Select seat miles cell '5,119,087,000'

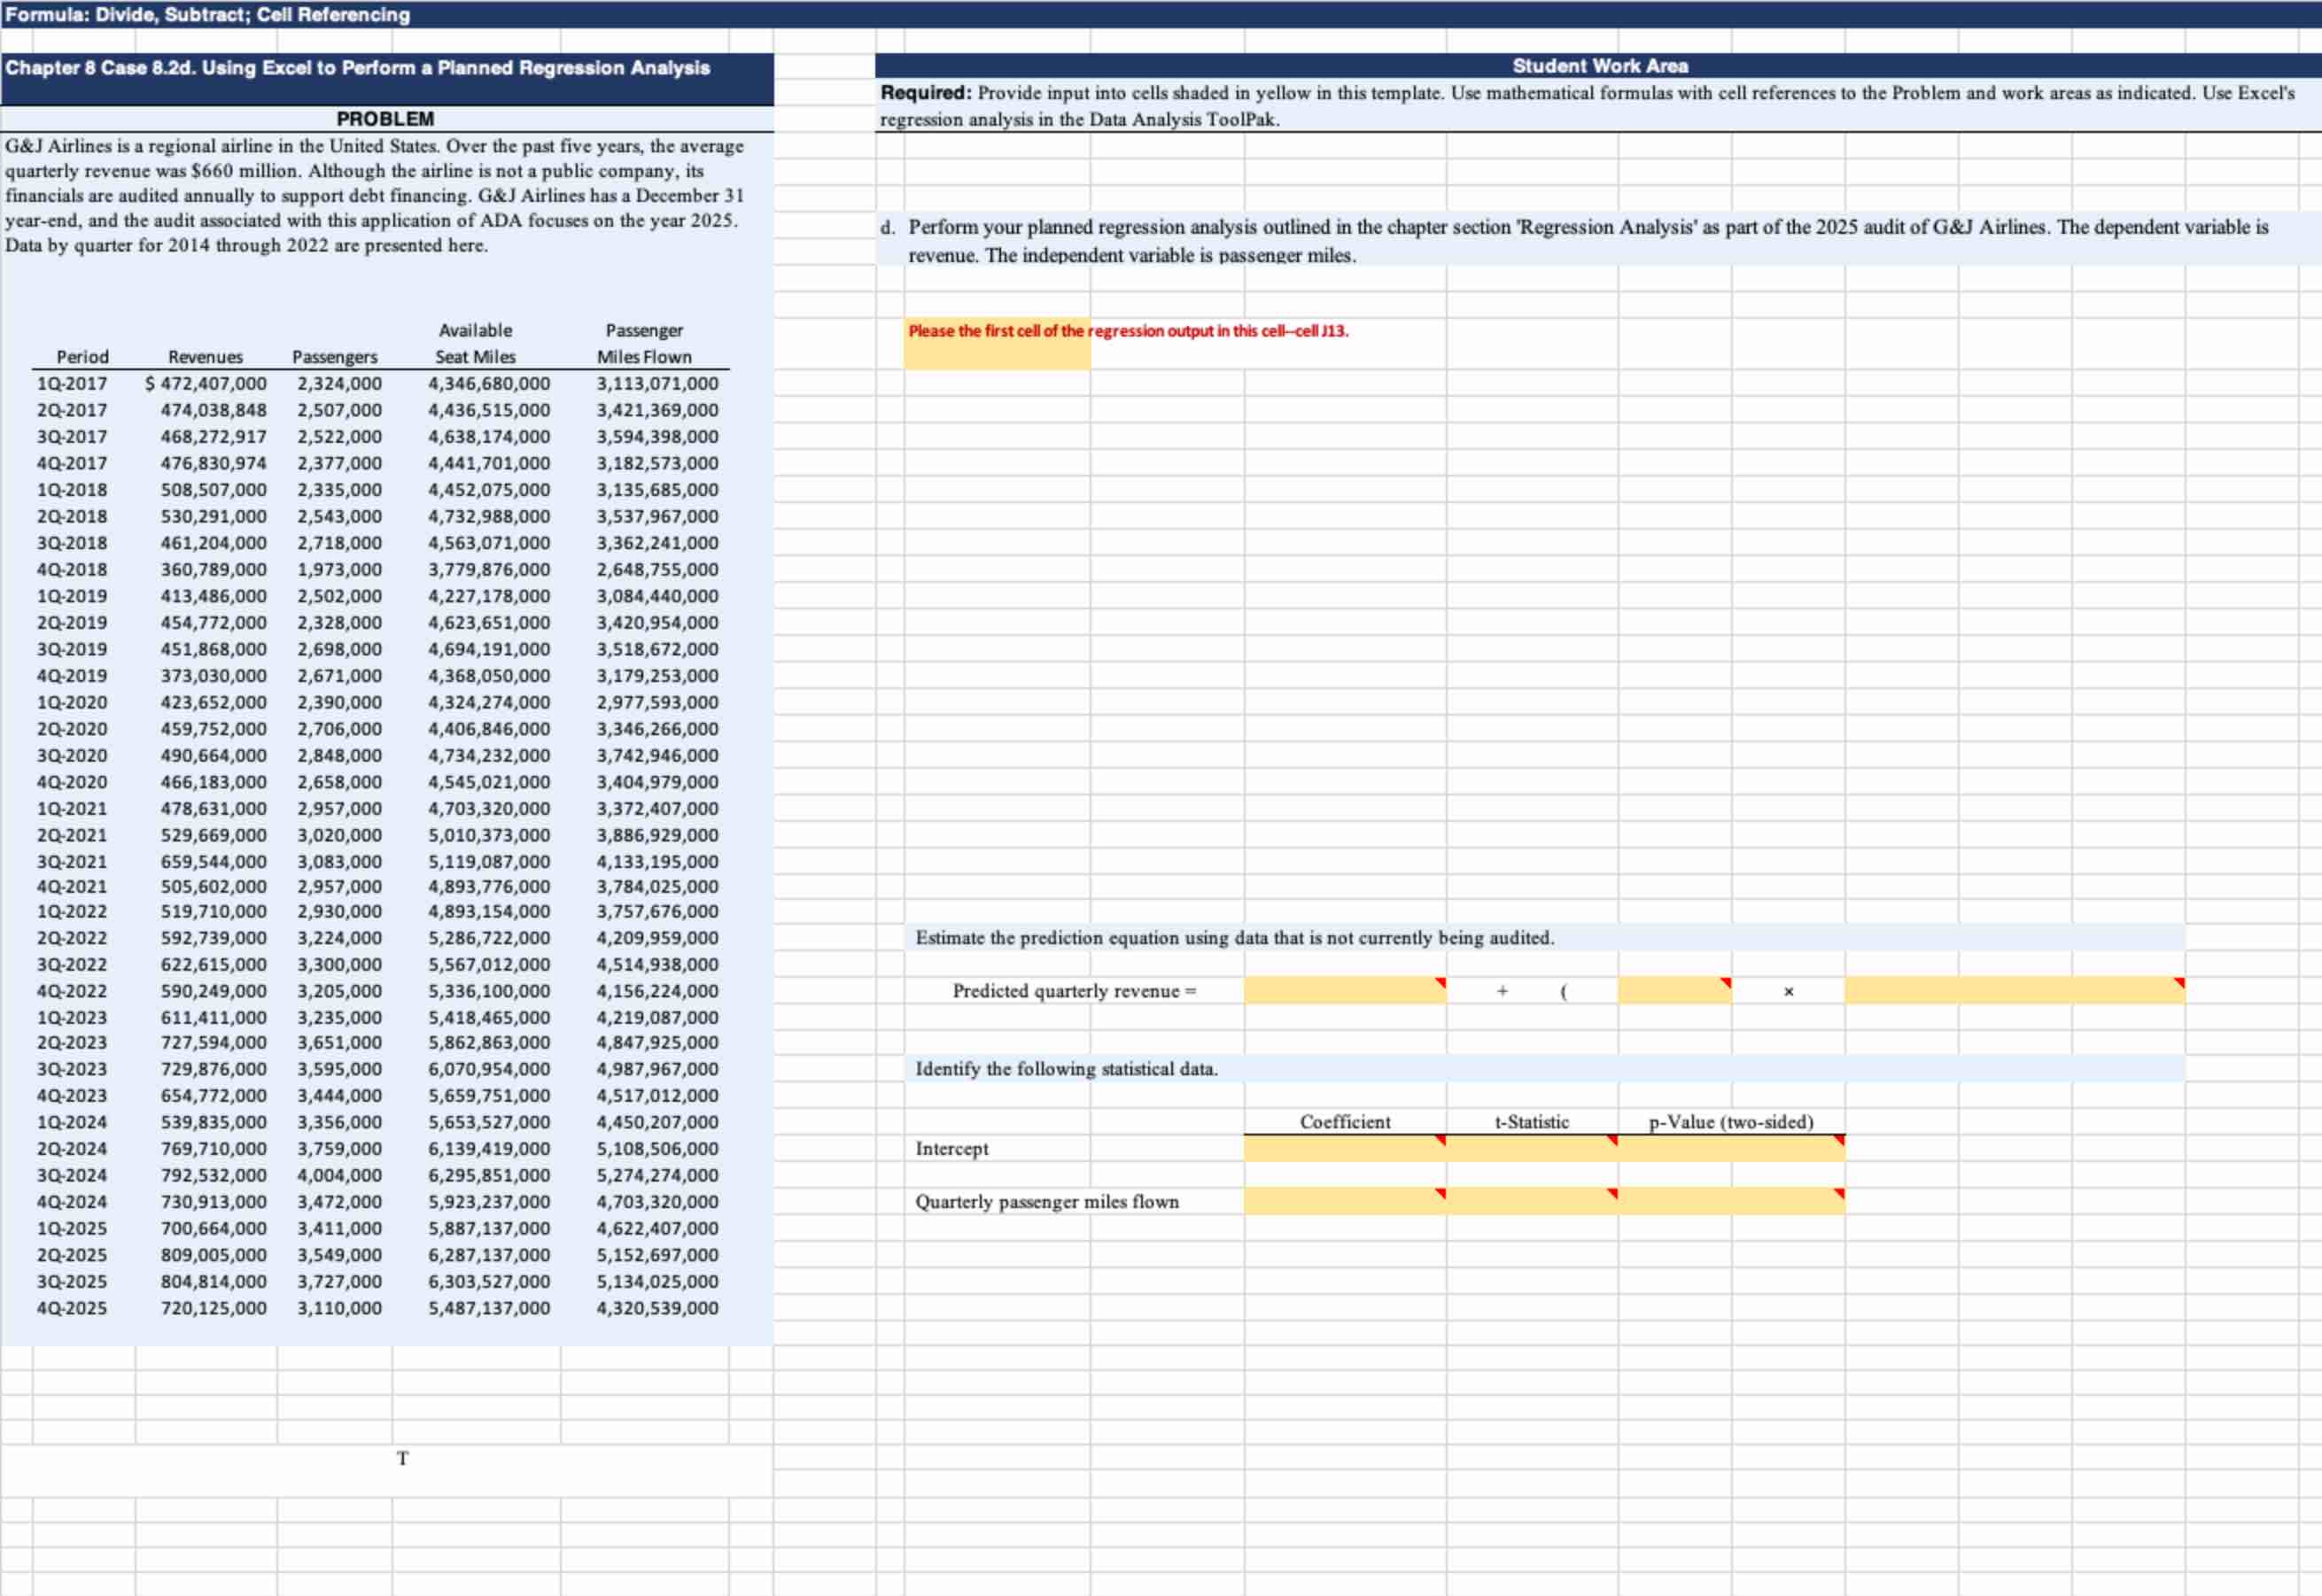click(489, 861)
